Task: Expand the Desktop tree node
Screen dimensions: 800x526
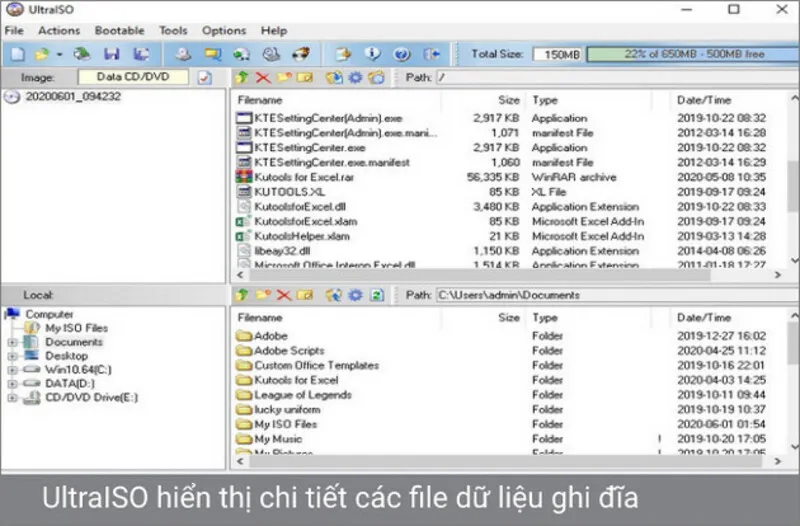Action: click(12, 356)
